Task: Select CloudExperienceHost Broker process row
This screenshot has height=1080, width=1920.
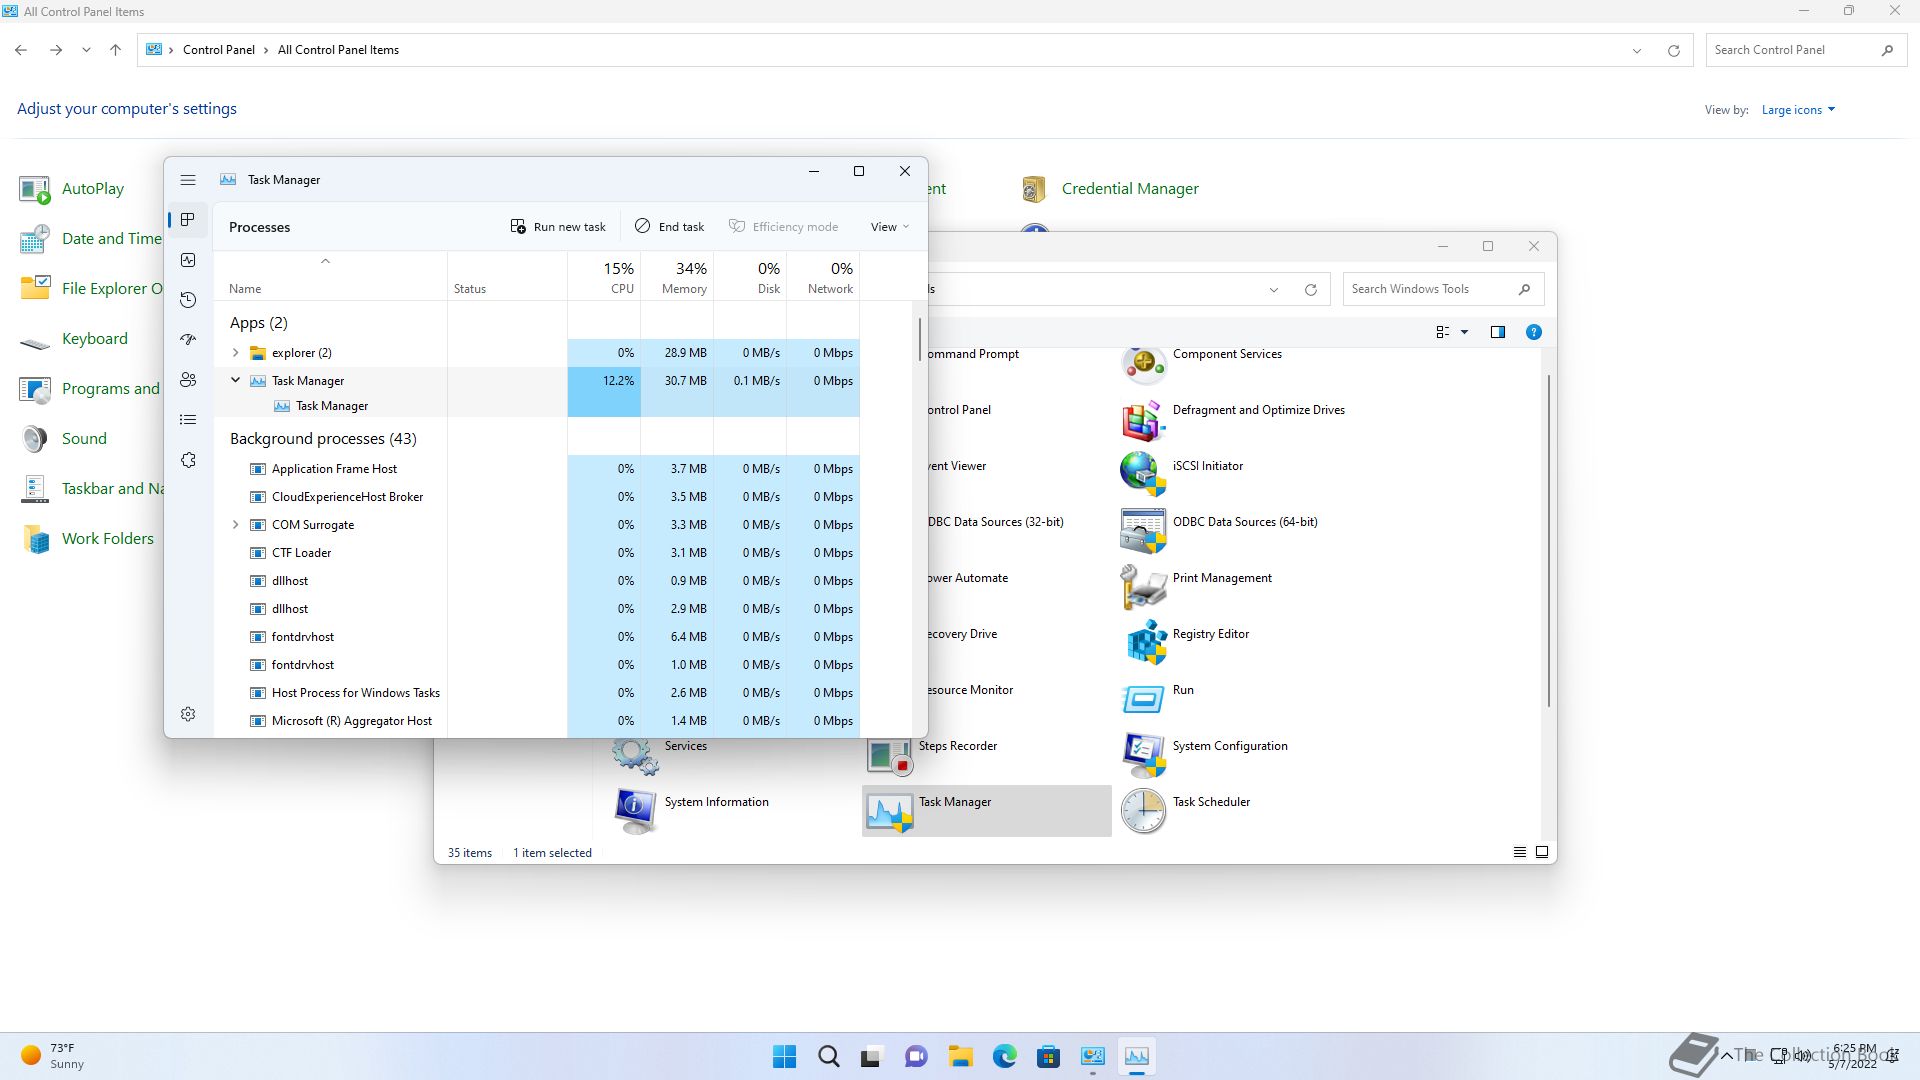Action: (x=537, y=497)
